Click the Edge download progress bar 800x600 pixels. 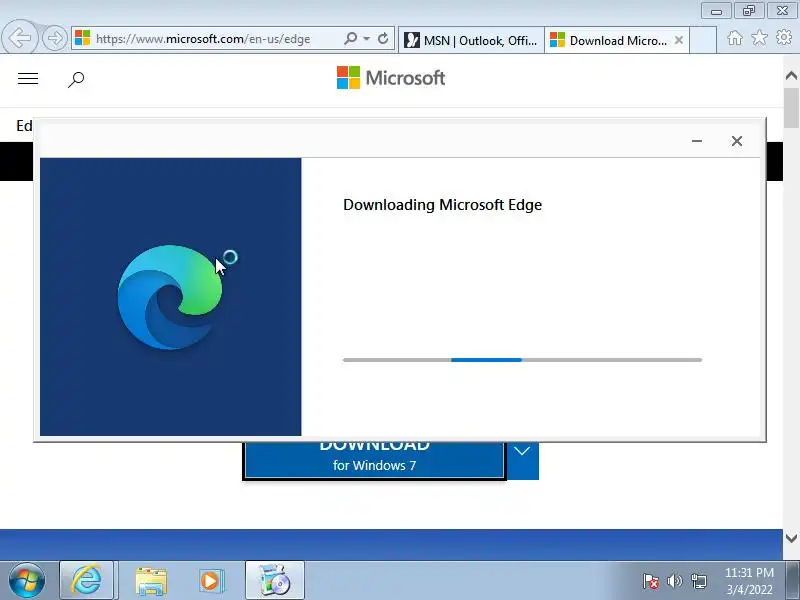tap(522, 360)
